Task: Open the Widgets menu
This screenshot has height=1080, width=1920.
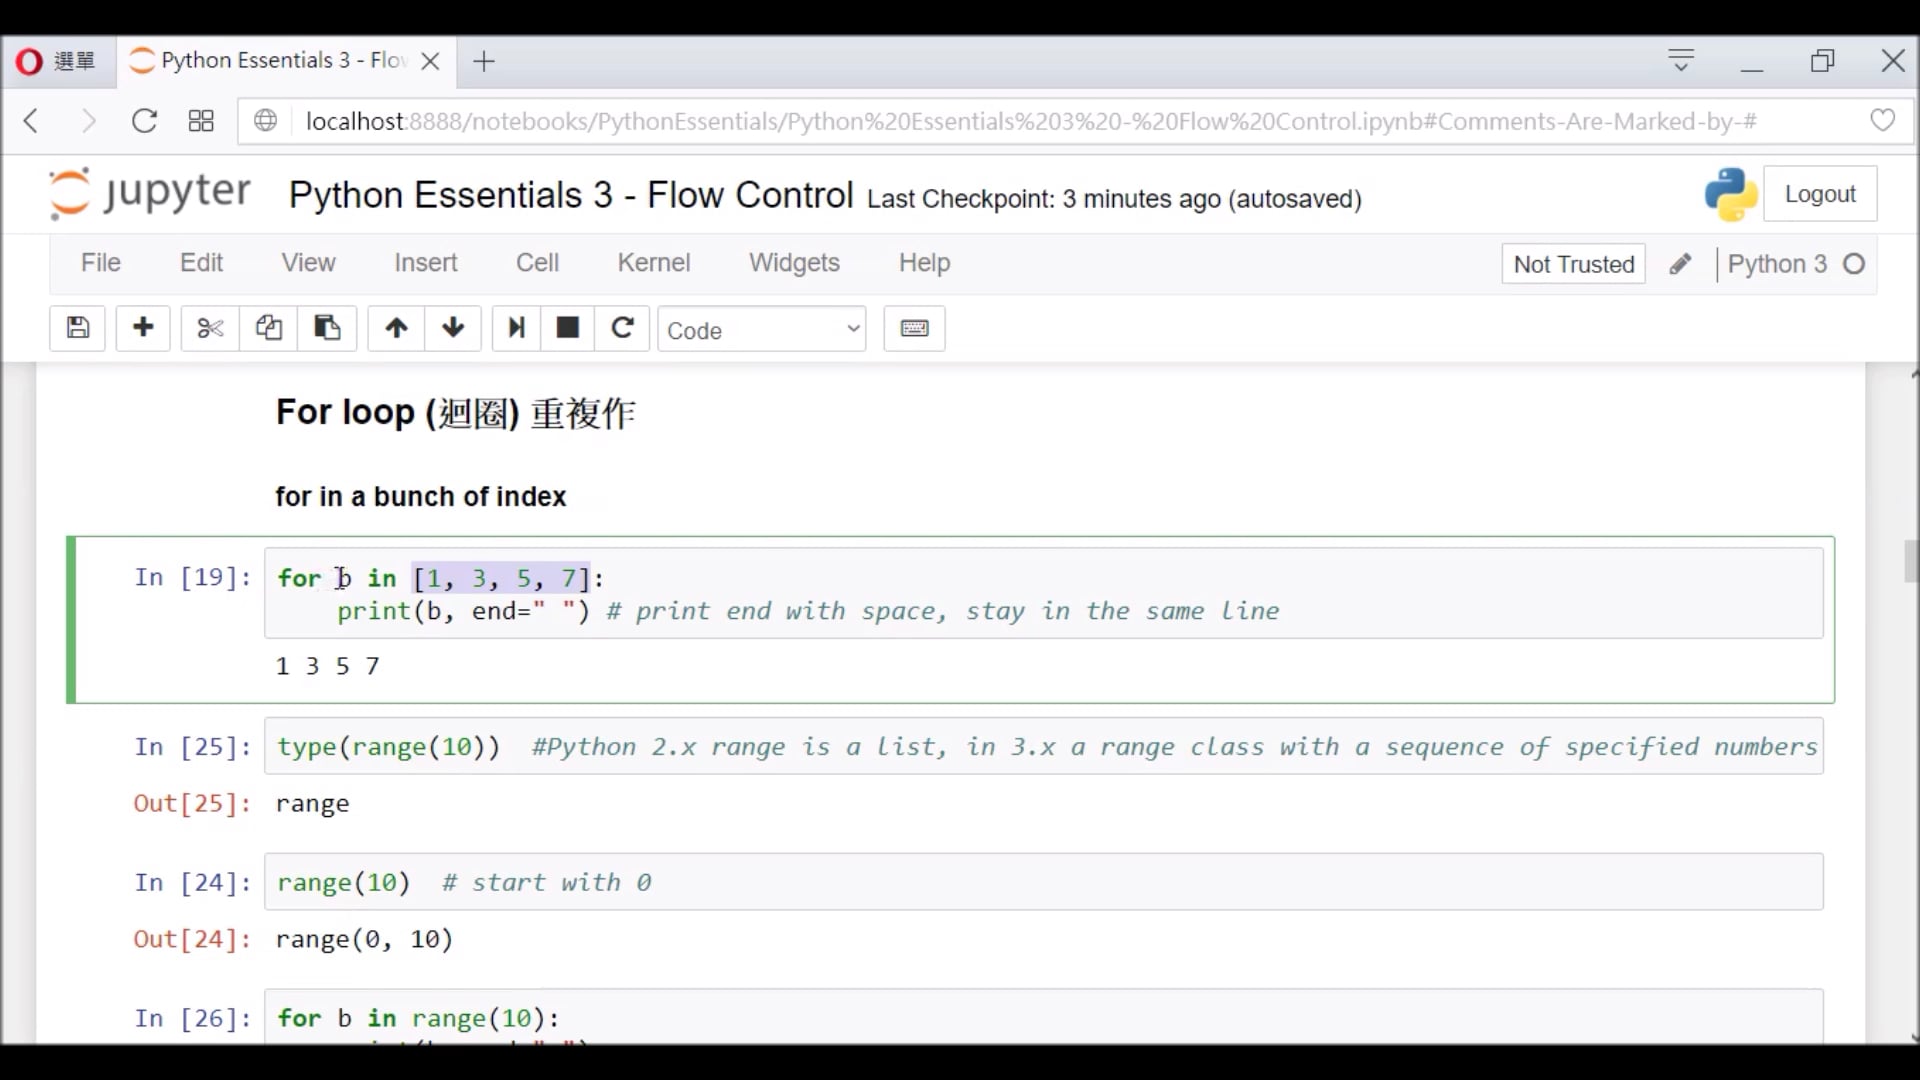Action: coord(794,262)
